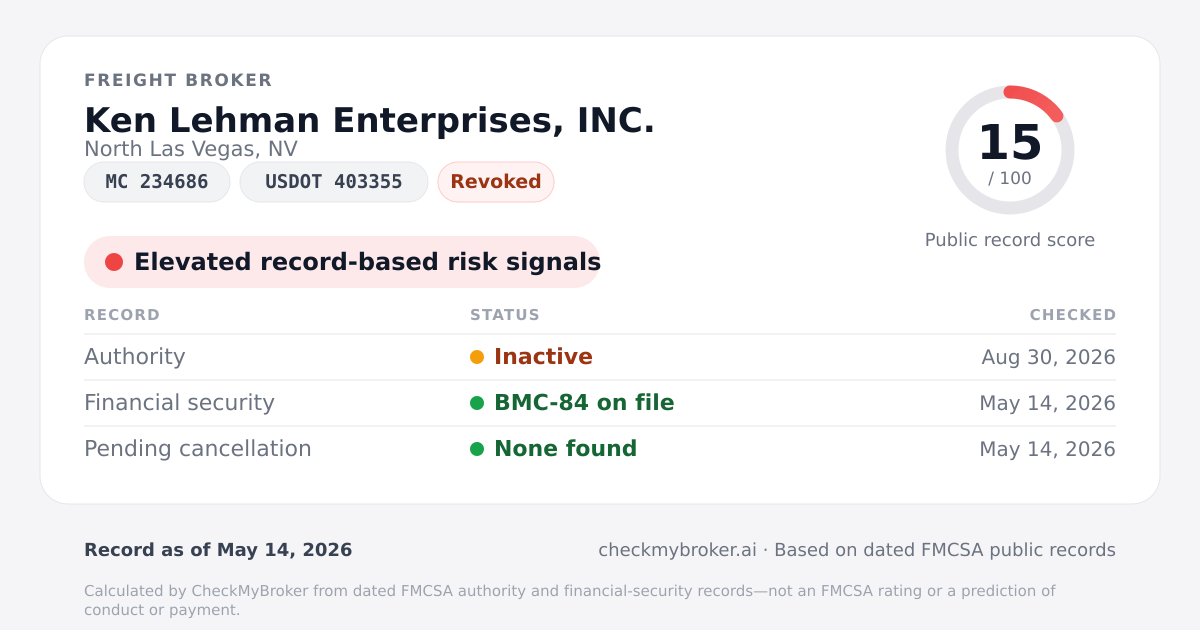Click the Elevated record-based risk signals banner
Viewport: 1200px width, 630px height.
[x=342, y=262]
